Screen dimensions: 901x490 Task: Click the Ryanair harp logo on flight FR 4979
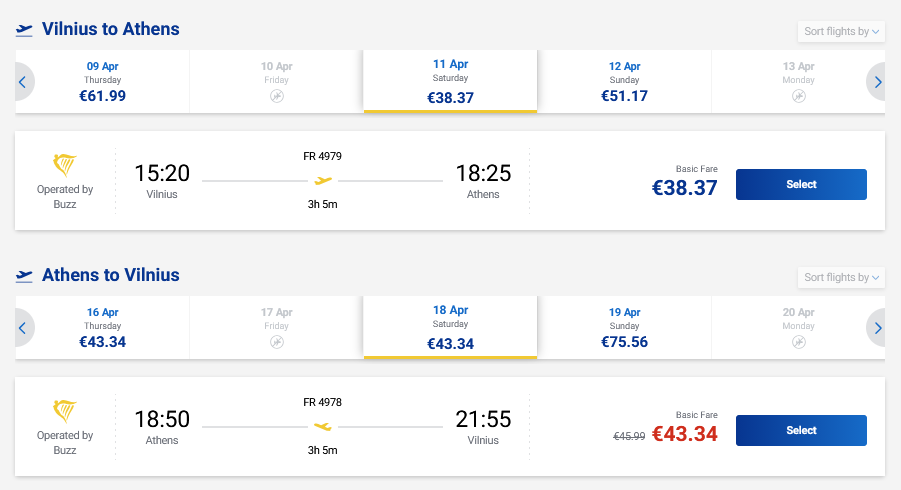click(65, 166)
